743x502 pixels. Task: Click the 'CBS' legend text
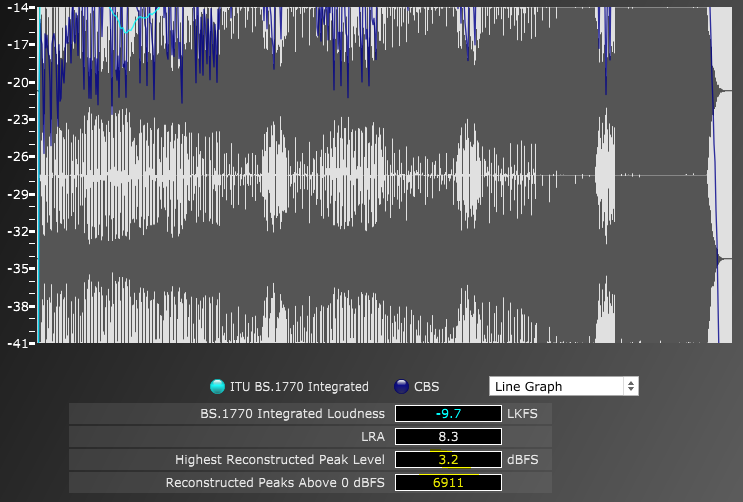point(426,387)
